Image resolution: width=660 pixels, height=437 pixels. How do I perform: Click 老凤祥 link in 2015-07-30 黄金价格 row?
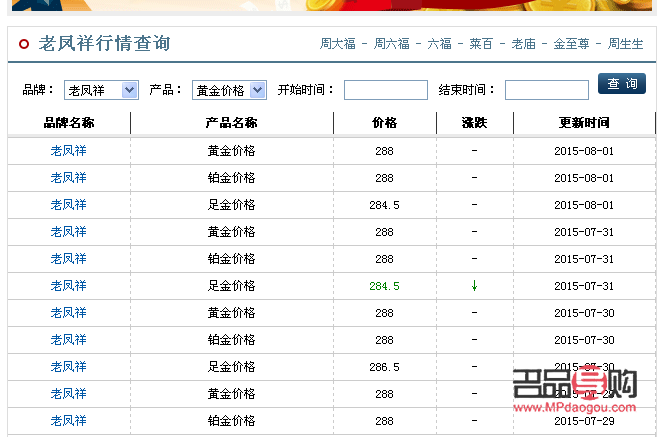[69, 313]
